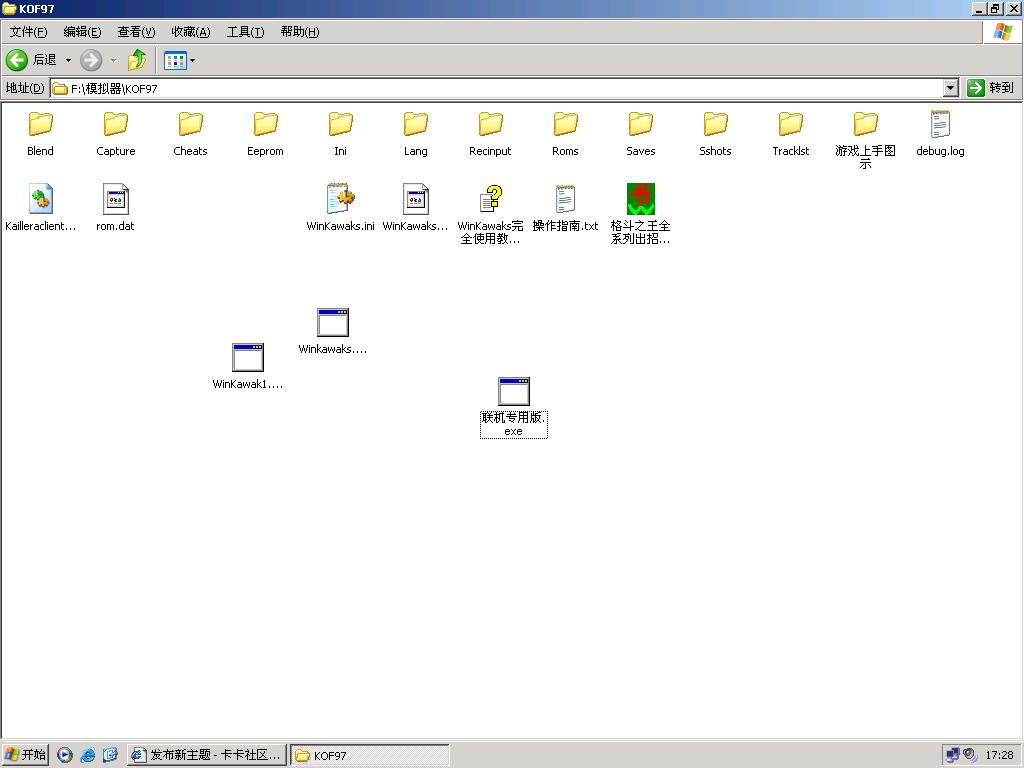The height and width of the screenshot is (768, 1024).
Task: Open the Views dropdown arrow
Action: (192, 61)
